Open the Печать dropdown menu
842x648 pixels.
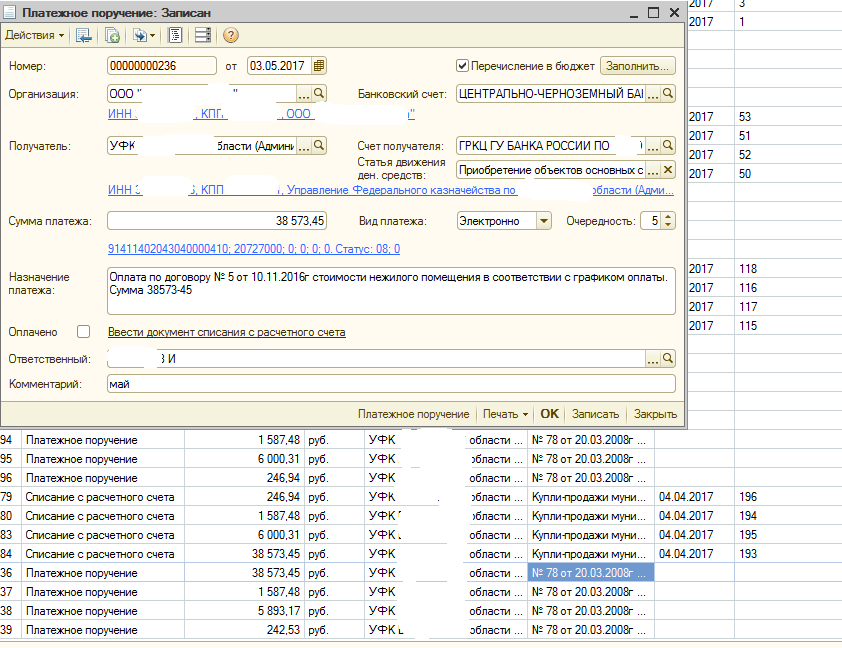click(x=504, y=414)
